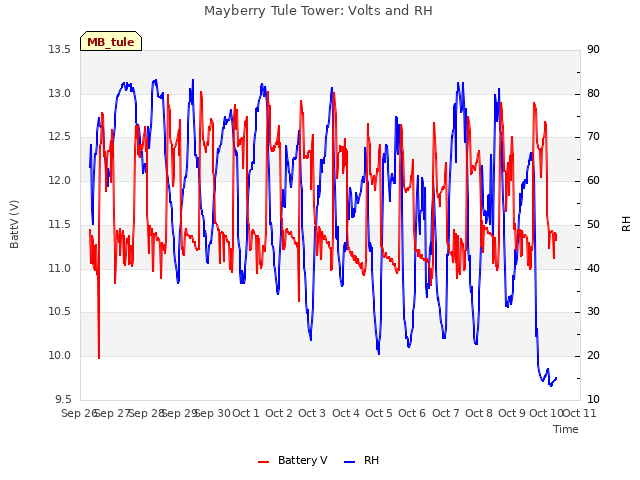The width and height of the screenshot is (640, 480).
Task: Click the 13.0 left axis tick
Action: [x=60, y=93]
